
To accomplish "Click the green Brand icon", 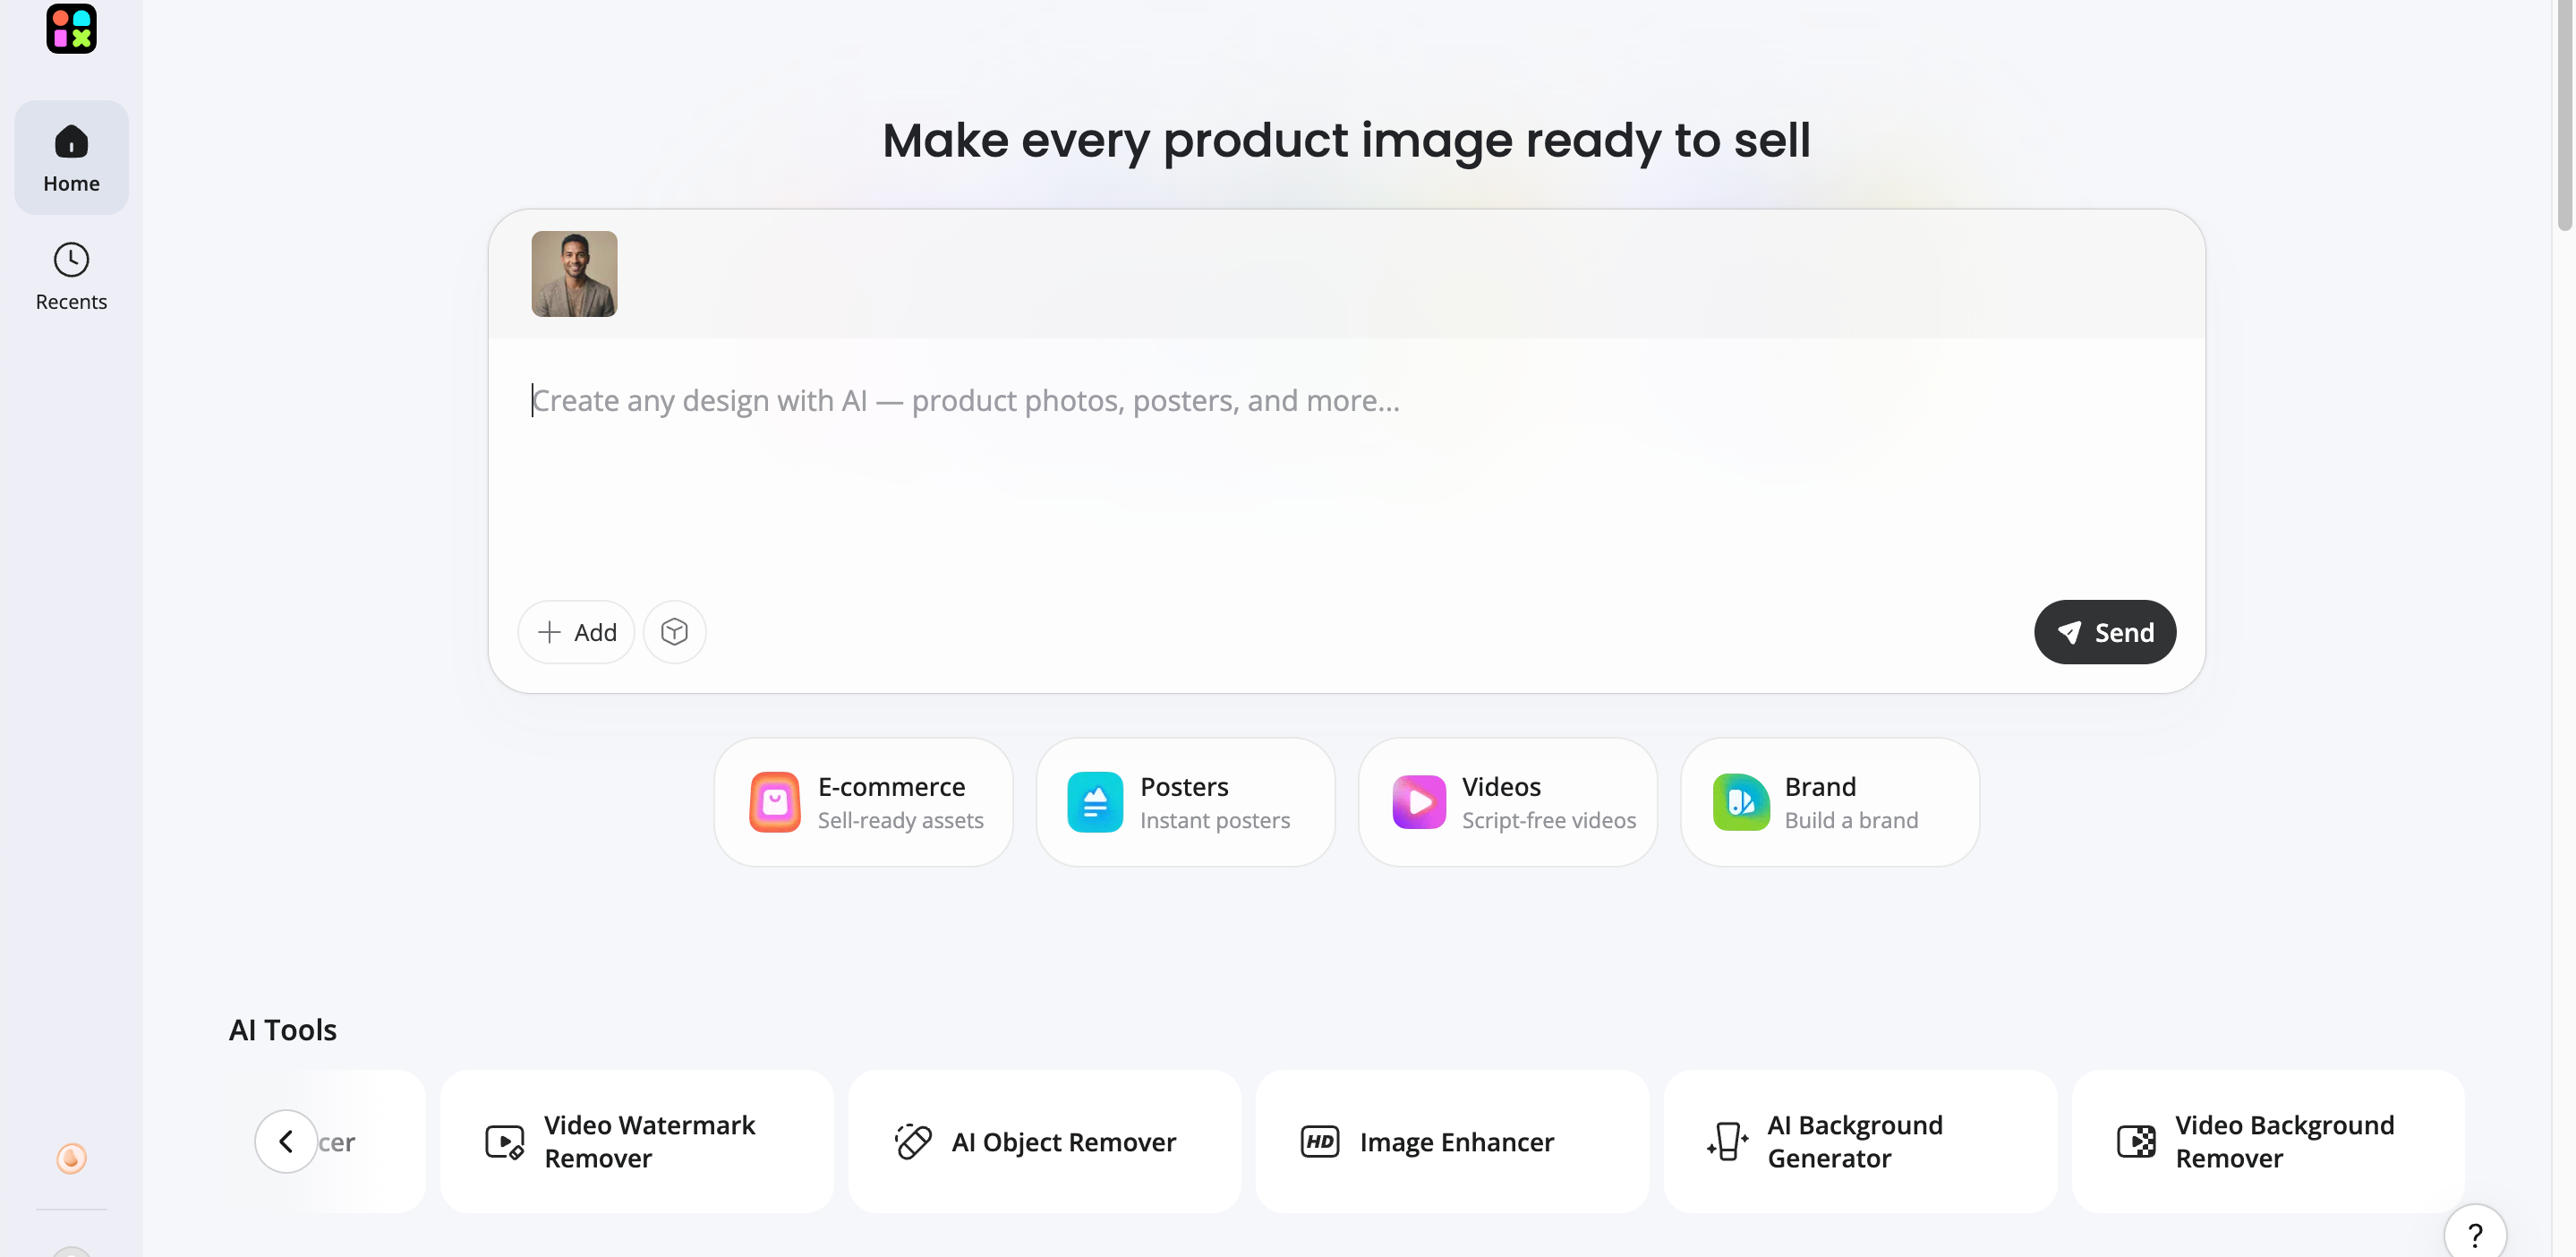I will tap(1741, 802).
